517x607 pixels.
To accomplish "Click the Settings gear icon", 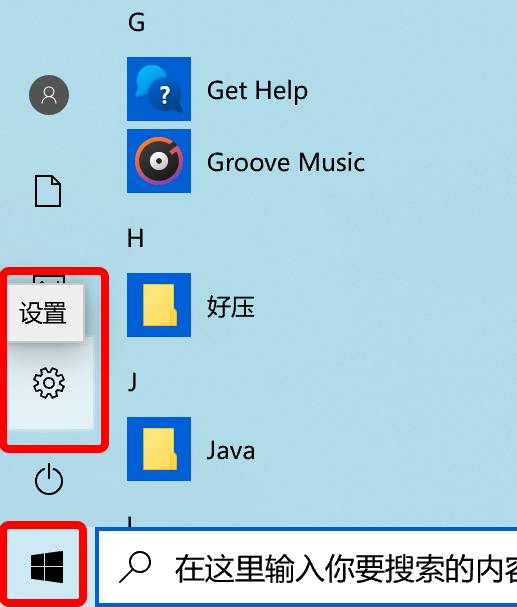I will 49,383.
